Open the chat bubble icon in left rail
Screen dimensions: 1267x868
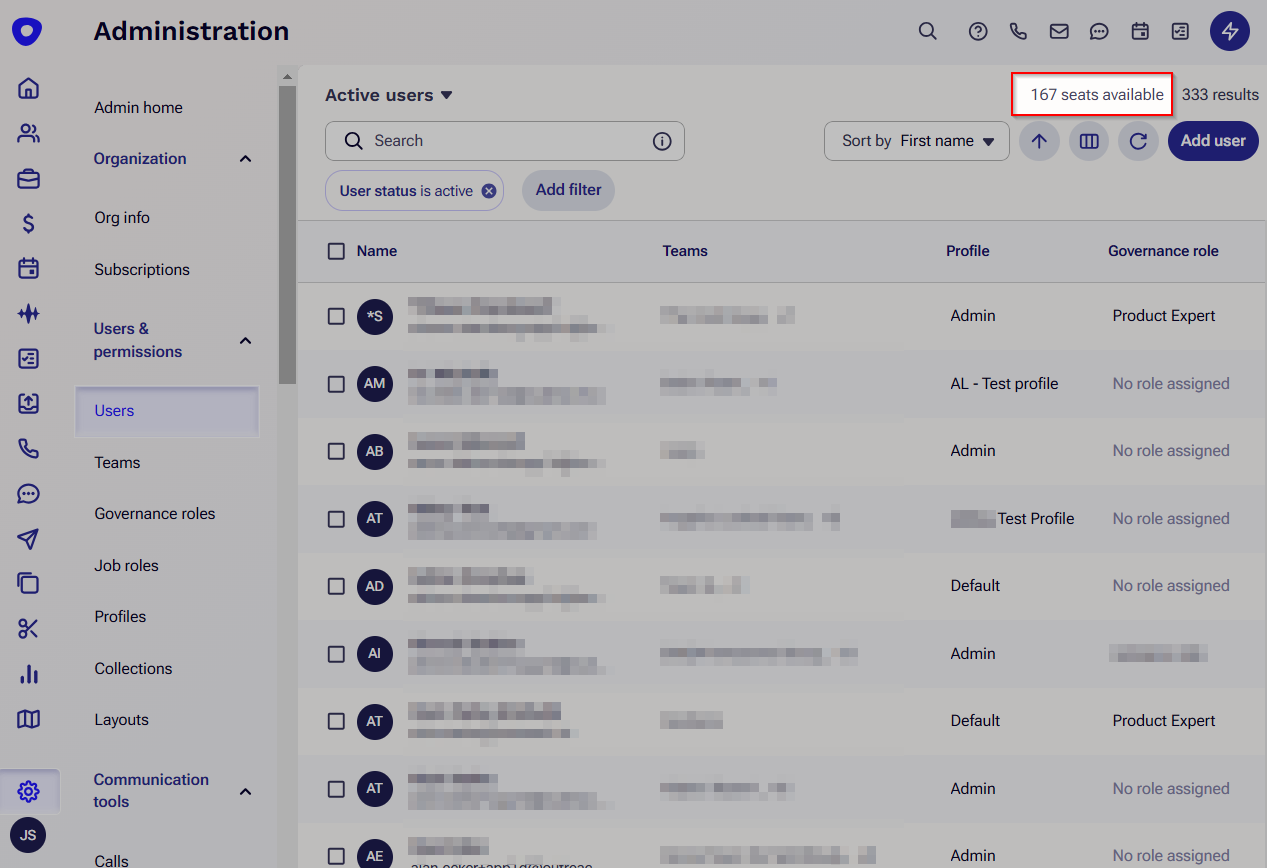coord(28,494)
